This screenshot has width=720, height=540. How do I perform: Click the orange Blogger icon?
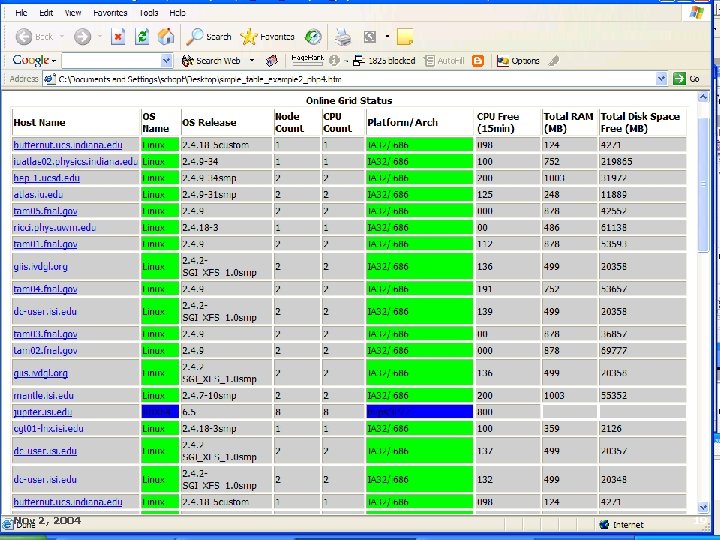[x=478, y=61]
